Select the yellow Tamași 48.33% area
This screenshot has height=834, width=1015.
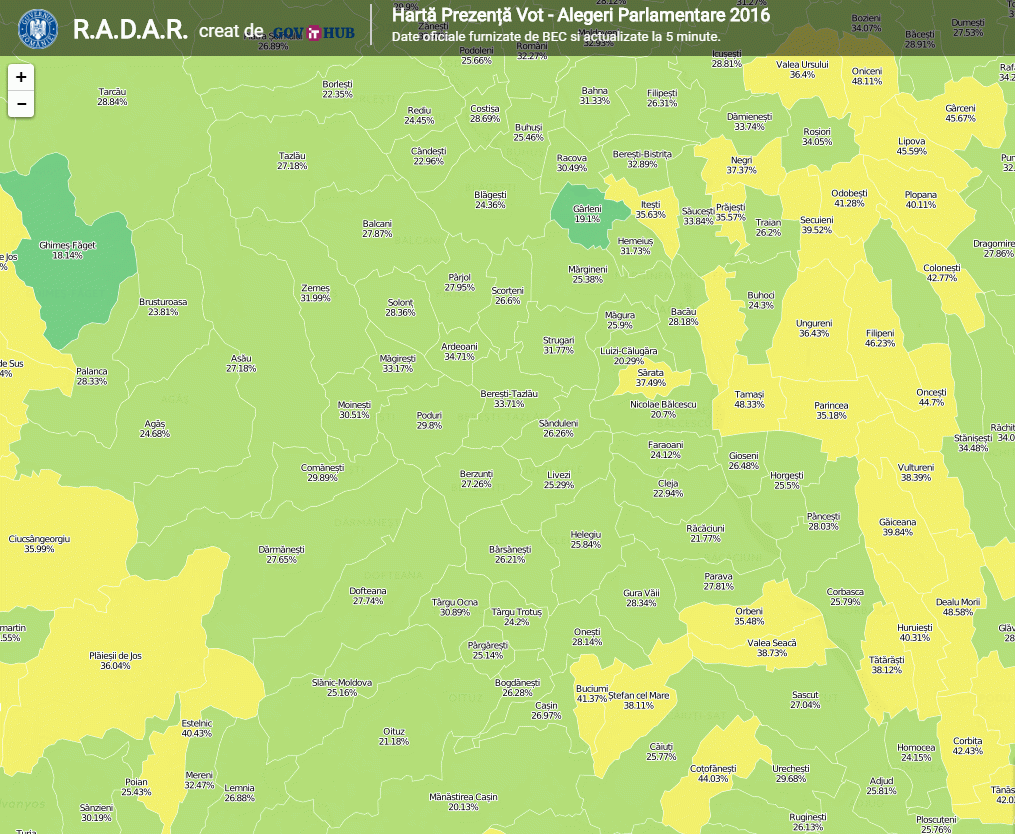[748, 399]
